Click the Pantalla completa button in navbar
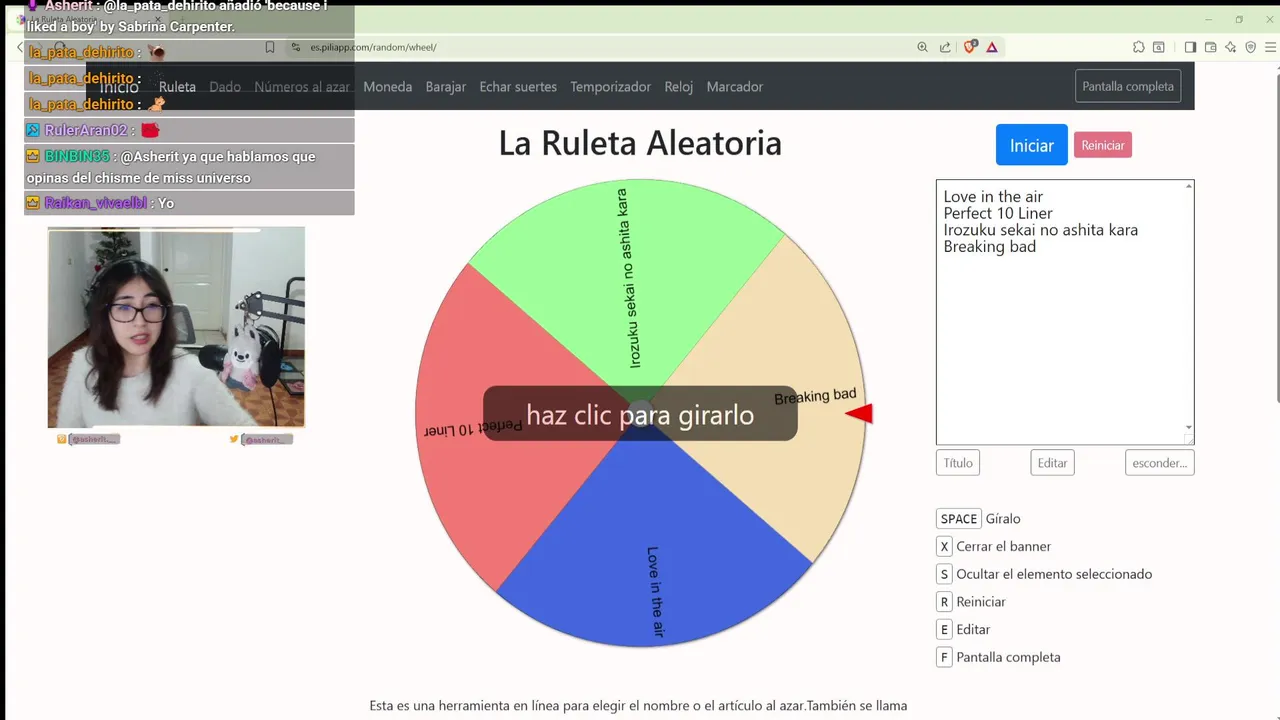The image size is (1280, 720). (1128, 86)
